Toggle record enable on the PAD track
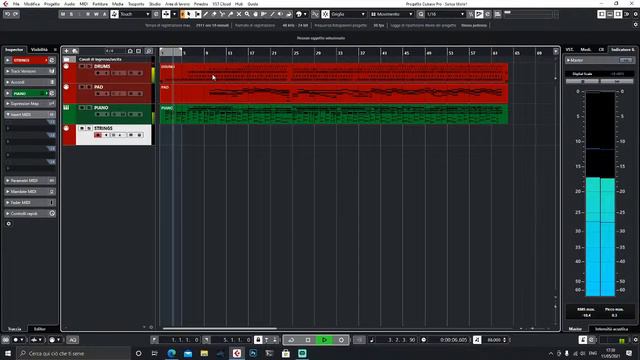This screenshot has width=640, height=360. (98, 94)
